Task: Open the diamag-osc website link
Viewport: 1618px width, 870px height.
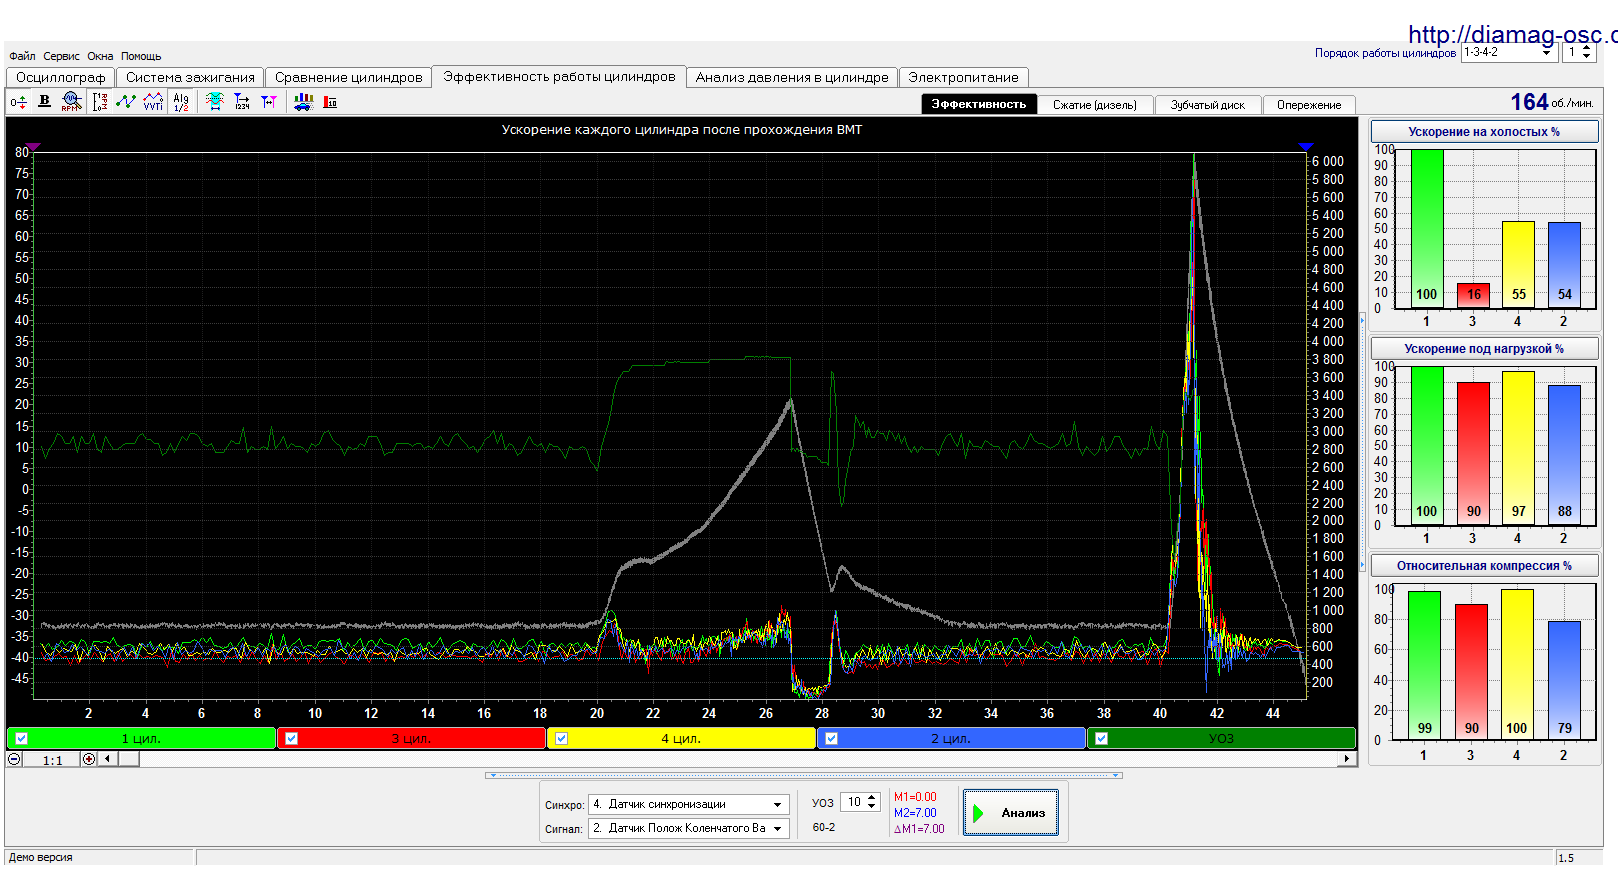Action: pyautogui.click(x=1512, y=34)
